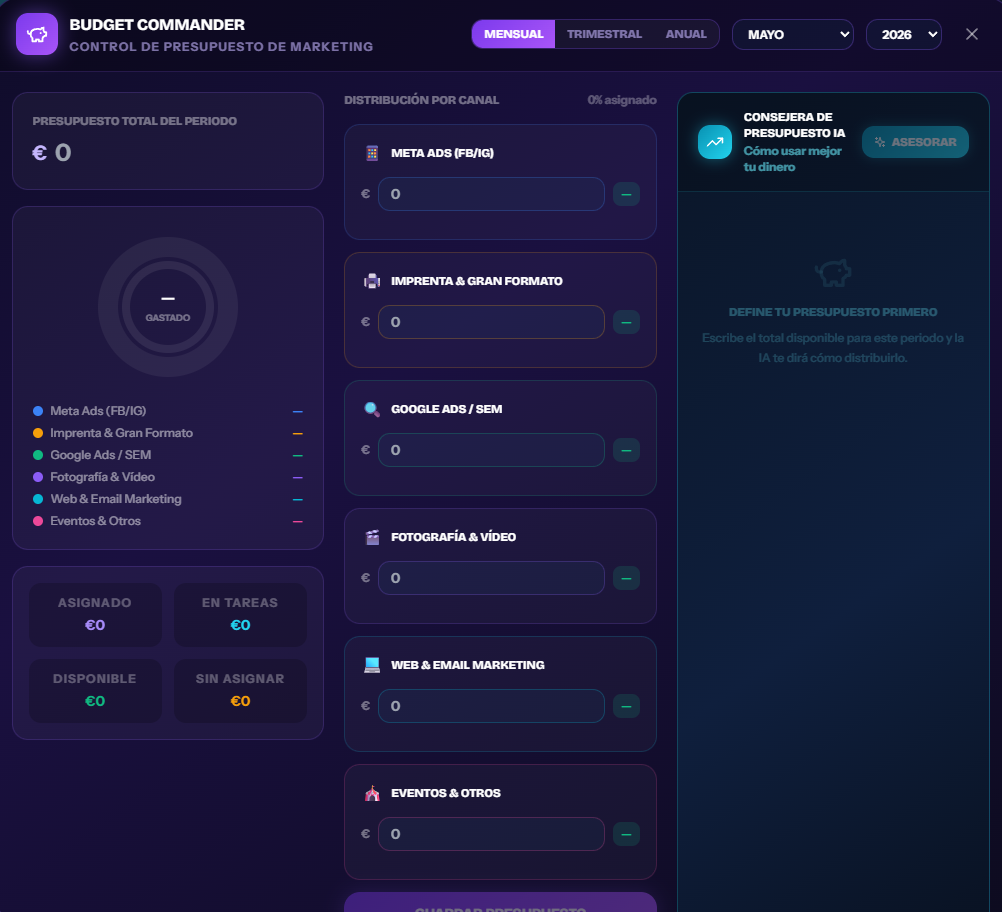Toggle the minus button beside Google Ads amount

pyautogui.click(x=626, y=450)
